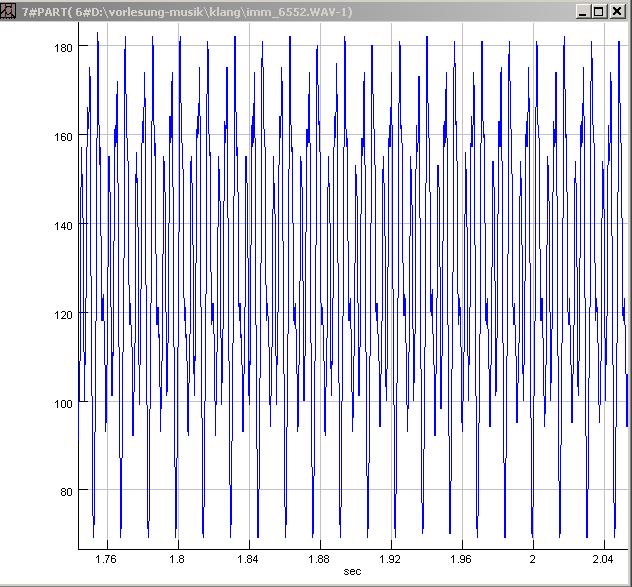Click the 120 y-axis tick label

63,314
